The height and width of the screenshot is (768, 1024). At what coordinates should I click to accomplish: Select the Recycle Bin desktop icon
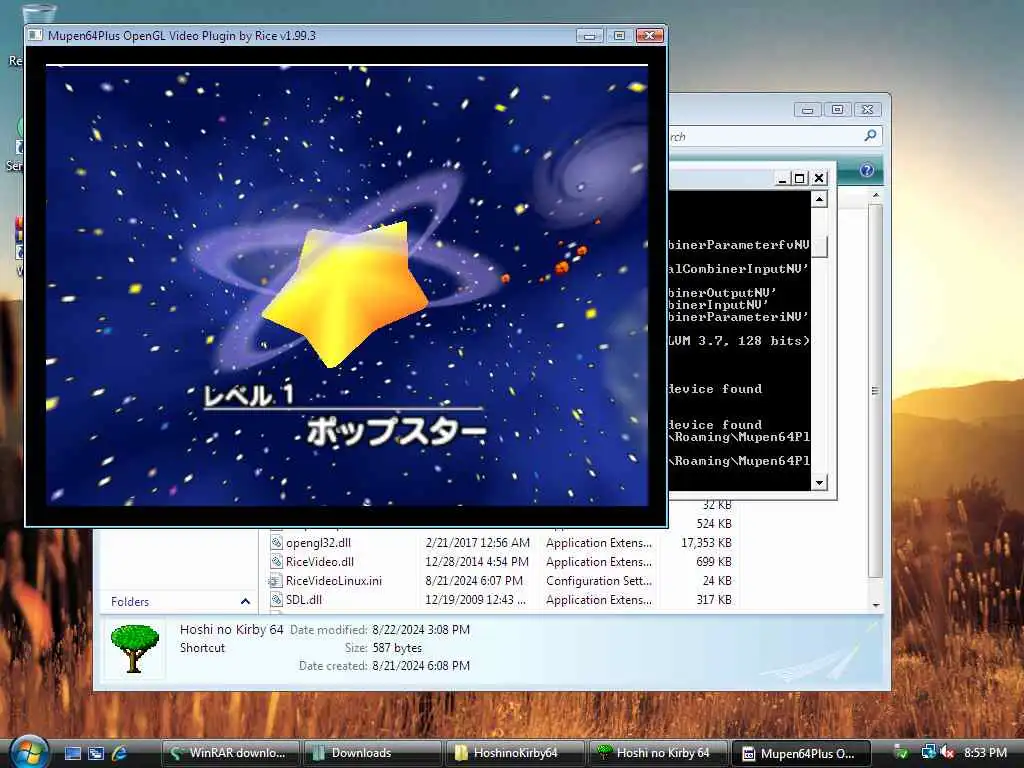(38, 13)
